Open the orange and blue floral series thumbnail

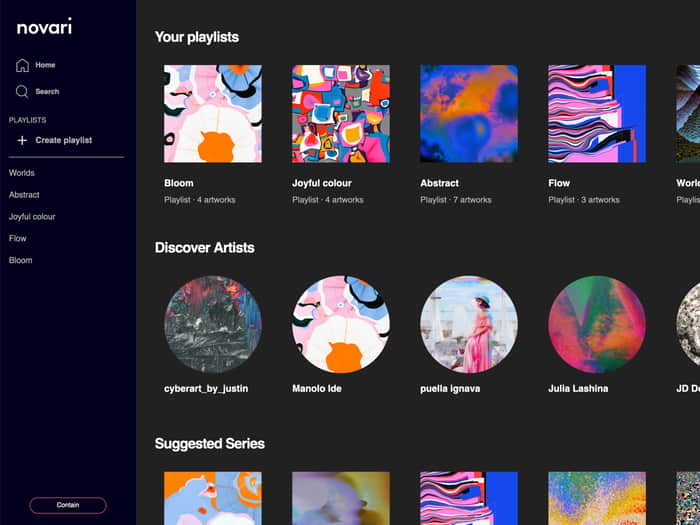coord(213,498)
